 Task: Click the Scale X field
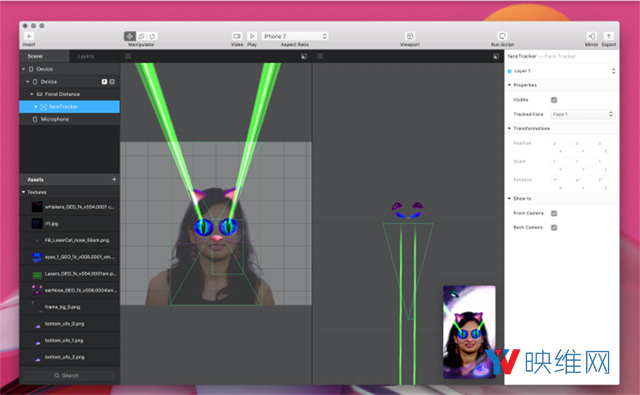pyautogui.click(x=560, y=162)
